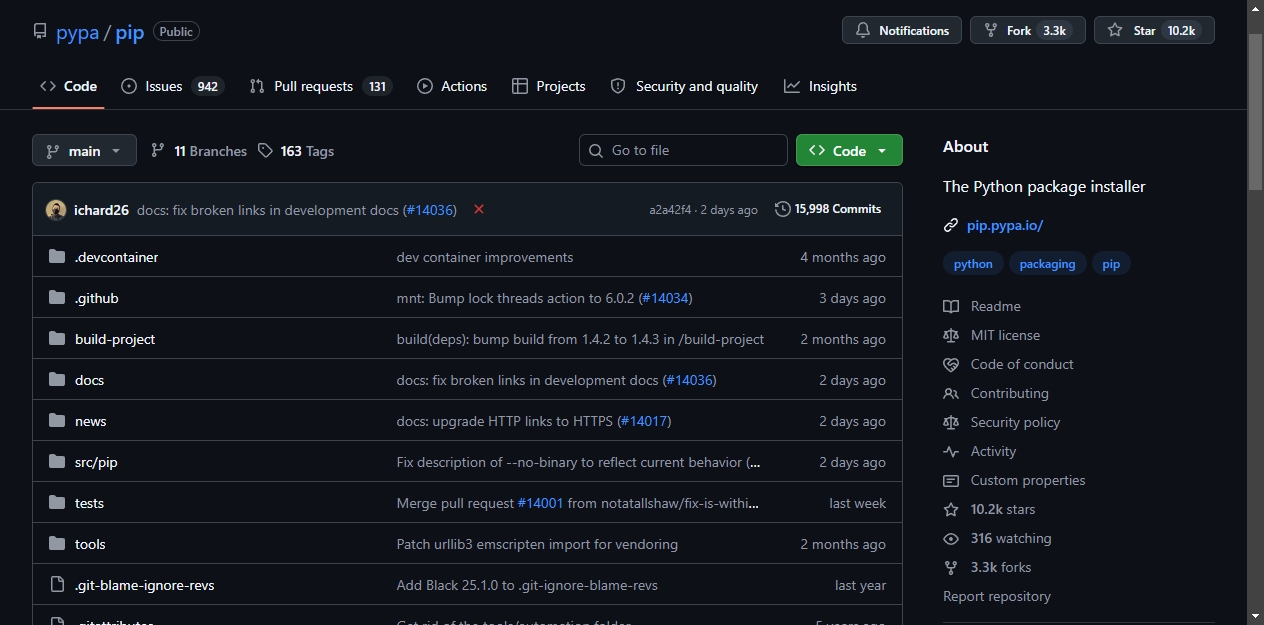Open the #14001 link in tests row
Screen dimensions: 1264x625
point(540,503)
